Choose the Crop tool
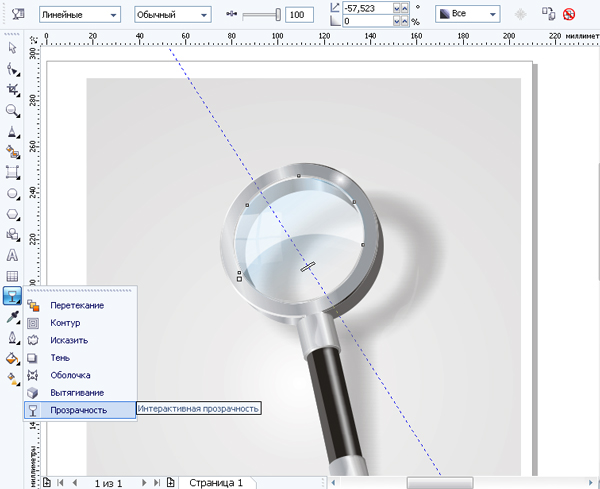This screenshot has height=489, width=600. pos(12,89)
